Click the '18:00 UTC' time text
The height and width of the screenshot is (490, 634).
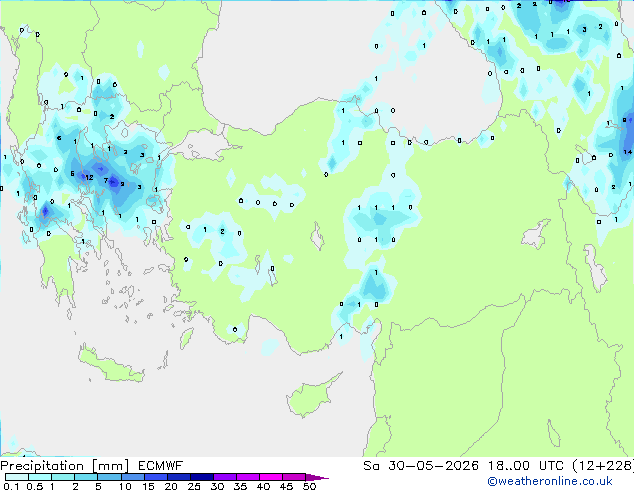[x=526, y=466]
